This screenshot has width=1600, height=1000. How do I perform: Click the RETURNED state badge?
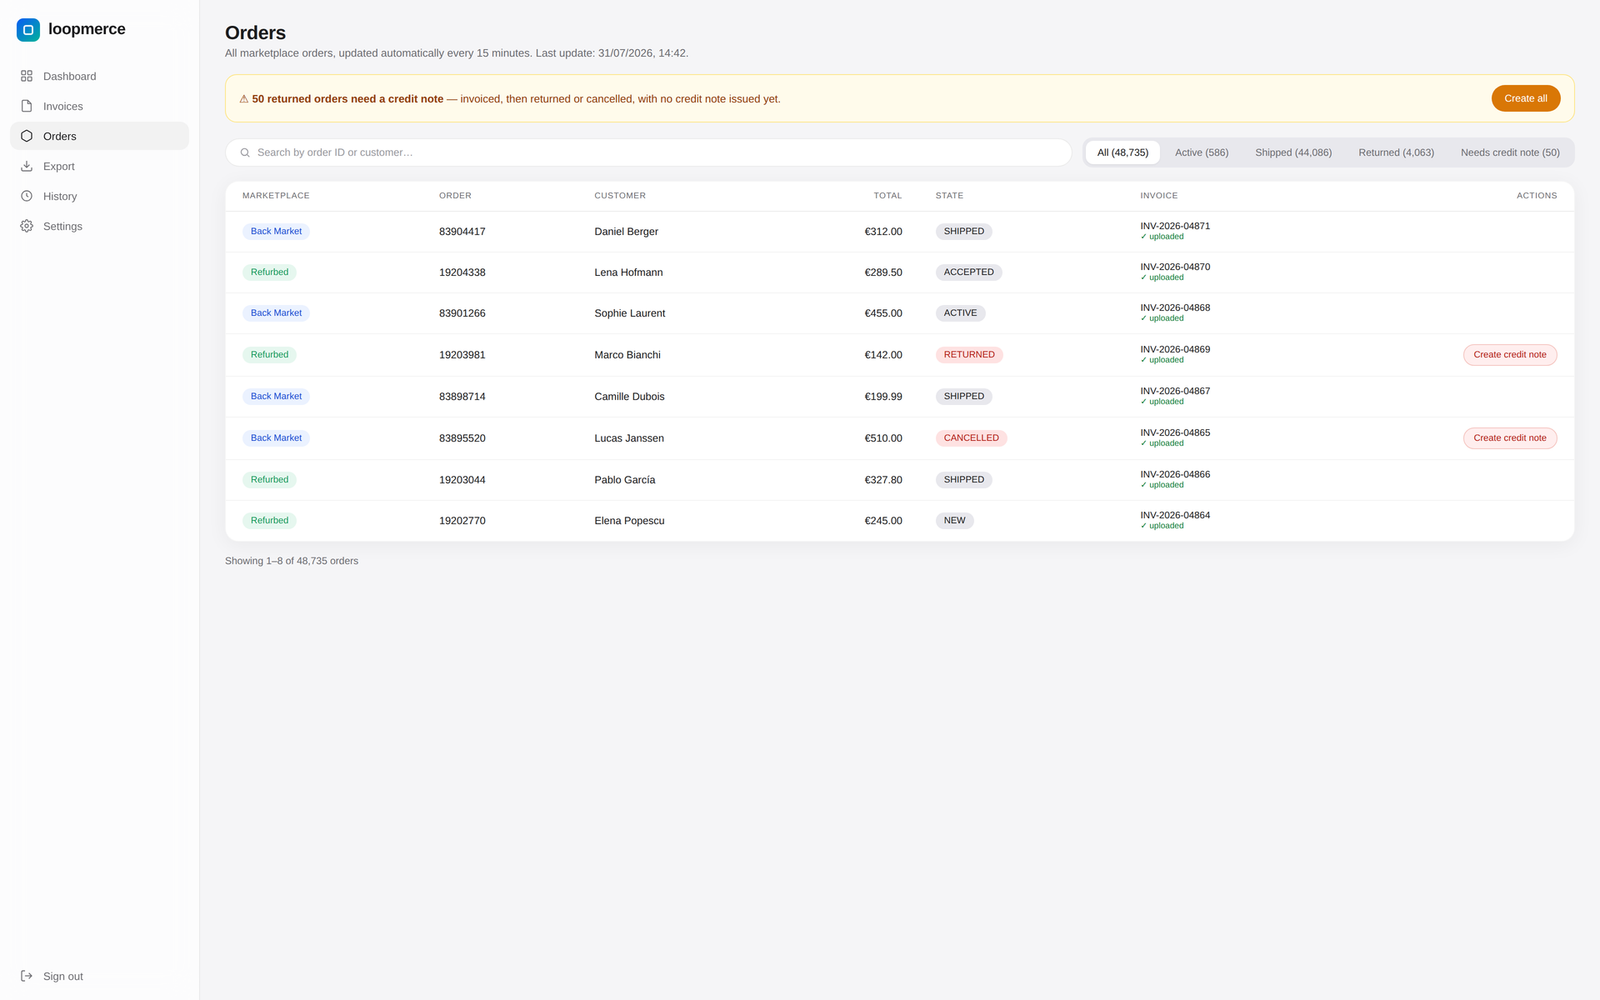(969, 355)
